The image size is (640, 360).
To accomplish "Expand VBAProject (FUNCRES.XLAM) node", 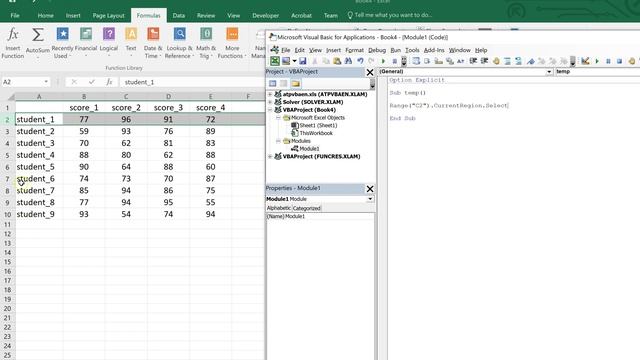I will (x=270, y=156).
